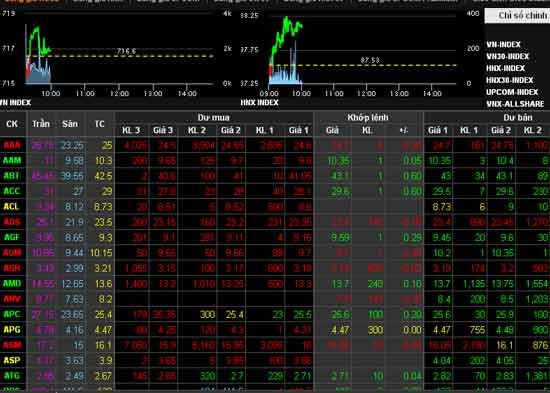
Task: Click the VN INDEX intraday chart
Action: (118, 49)
